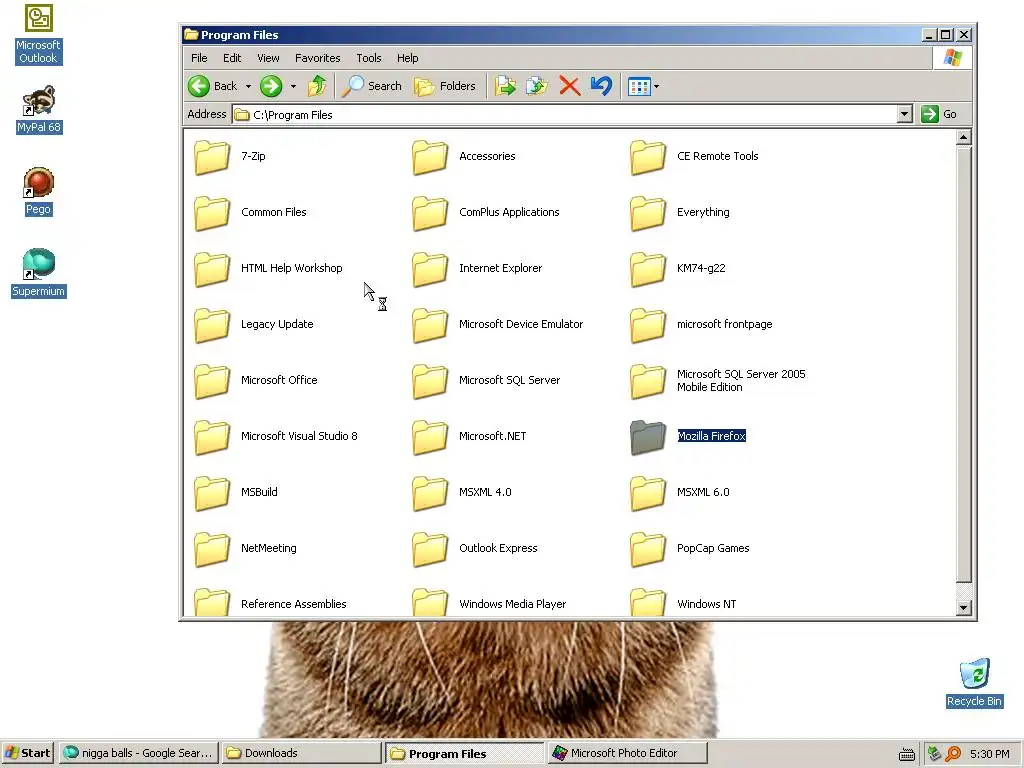Viewport: 1024px width, 768px height.
Task: Click the Outlook Express folder label
Action: click(498, 549)
